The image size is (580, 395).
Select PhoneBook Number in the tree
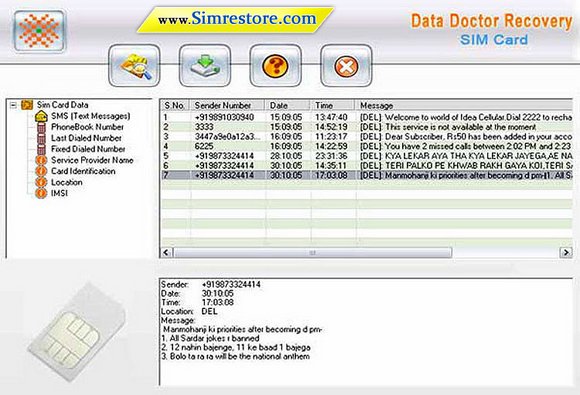(87, 127)
